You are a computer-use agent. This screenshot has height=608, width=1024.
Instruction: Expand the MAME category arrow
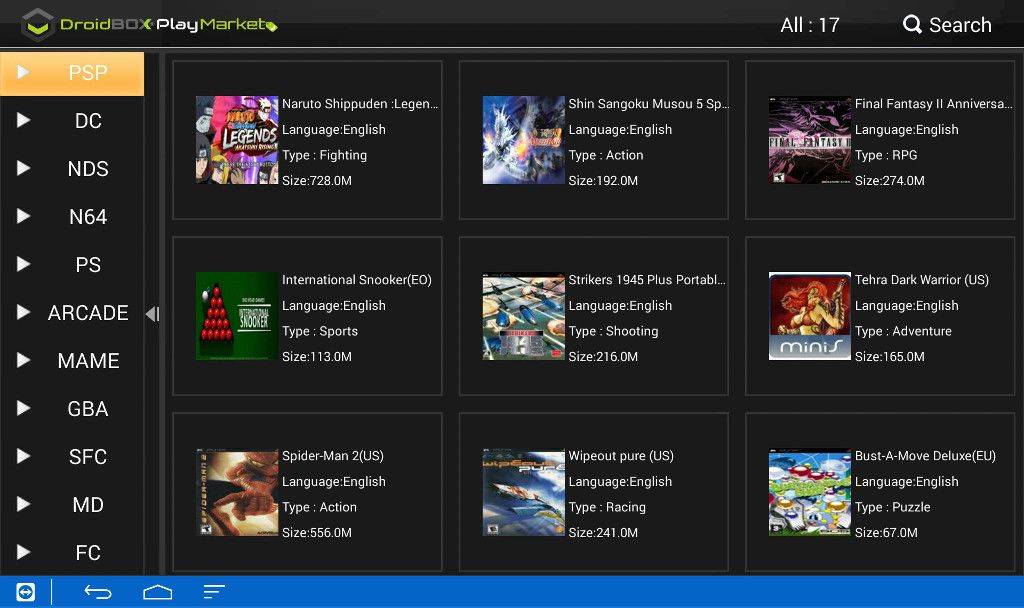(23, 360)
